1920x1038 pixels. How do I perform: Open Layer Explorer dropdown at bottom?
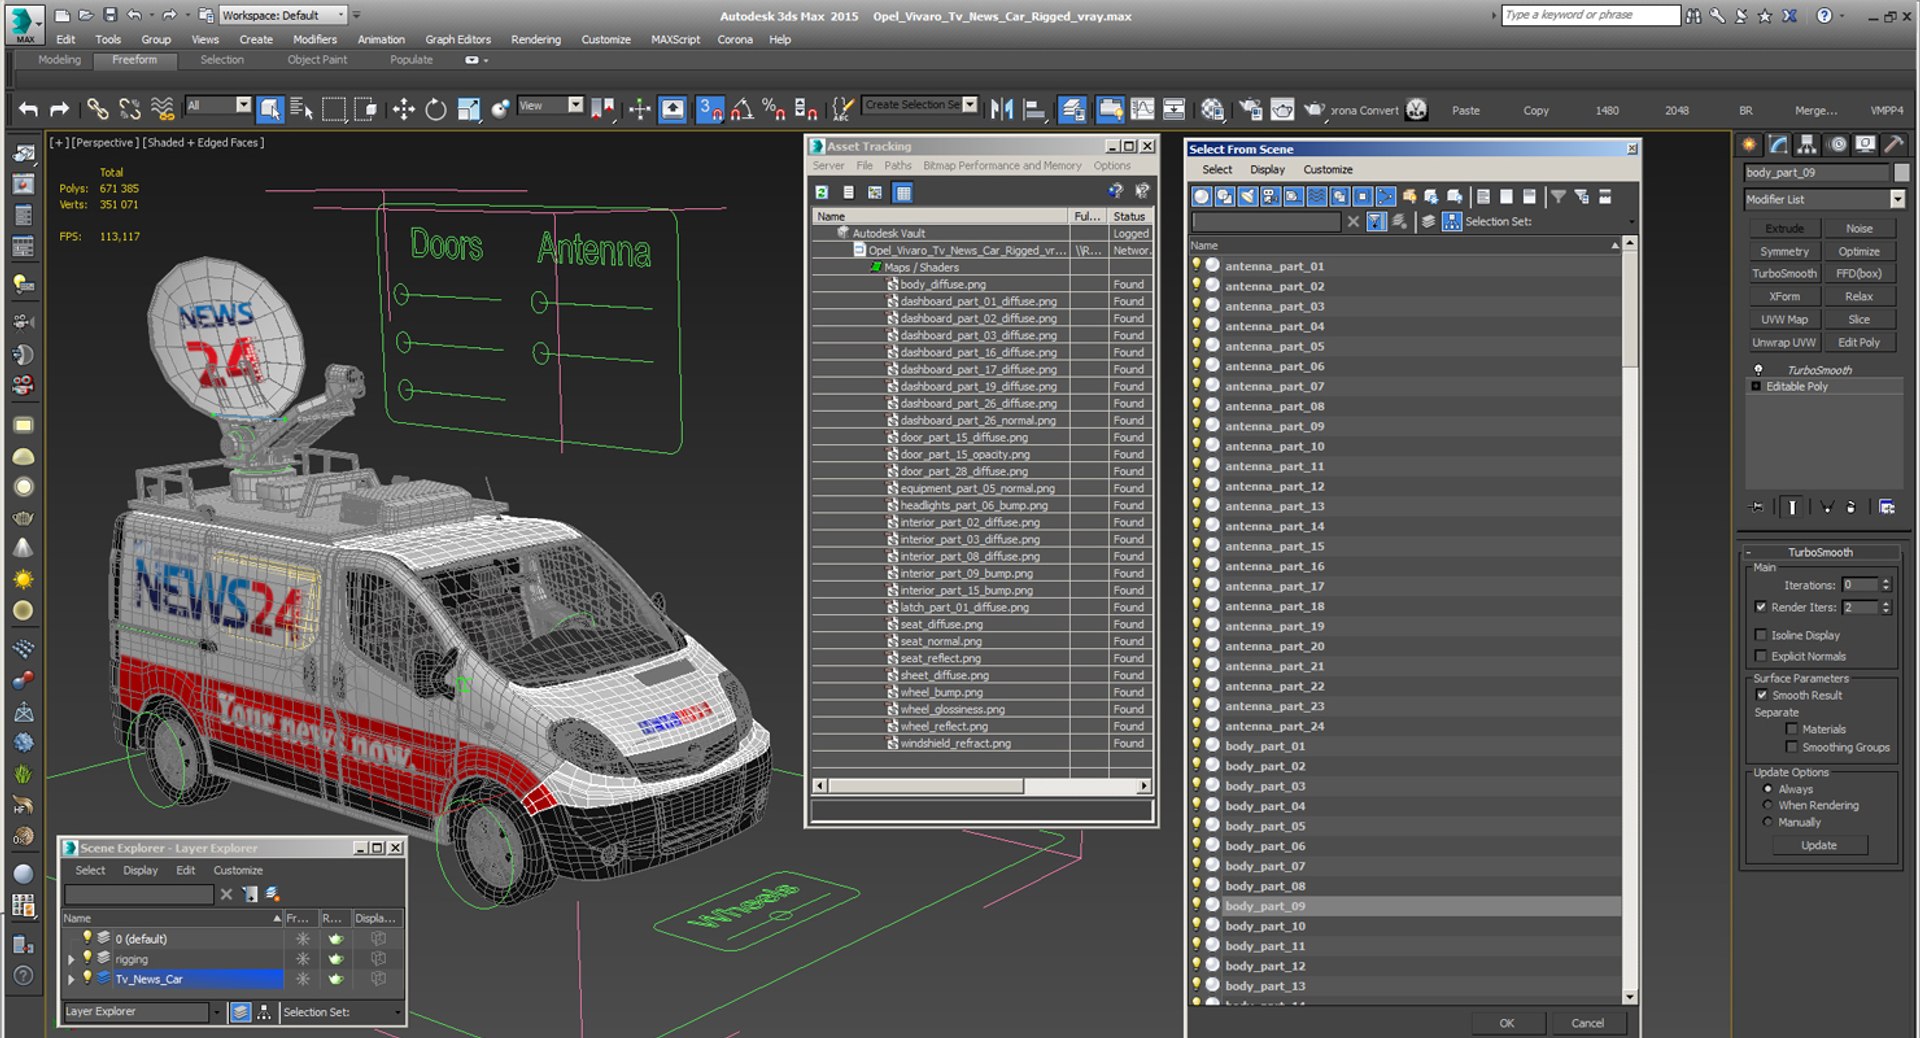tap(216, 1012)
